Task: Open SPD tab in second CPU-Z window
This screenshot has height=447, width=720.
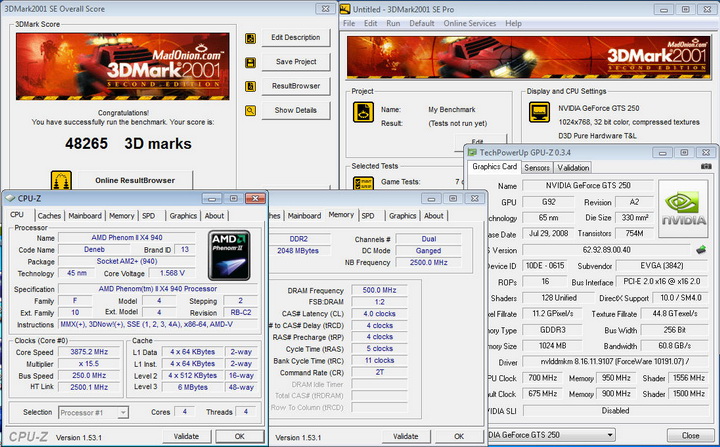Action: 368,215
